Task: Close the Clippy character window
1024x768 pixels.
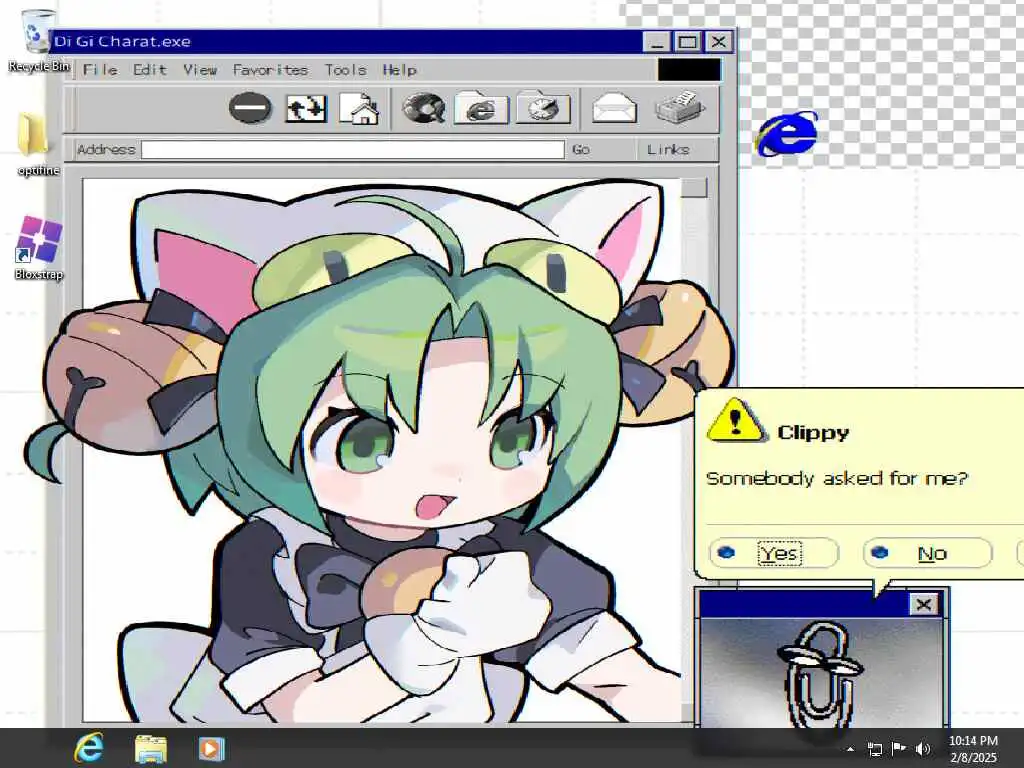Action: (923, 605)
